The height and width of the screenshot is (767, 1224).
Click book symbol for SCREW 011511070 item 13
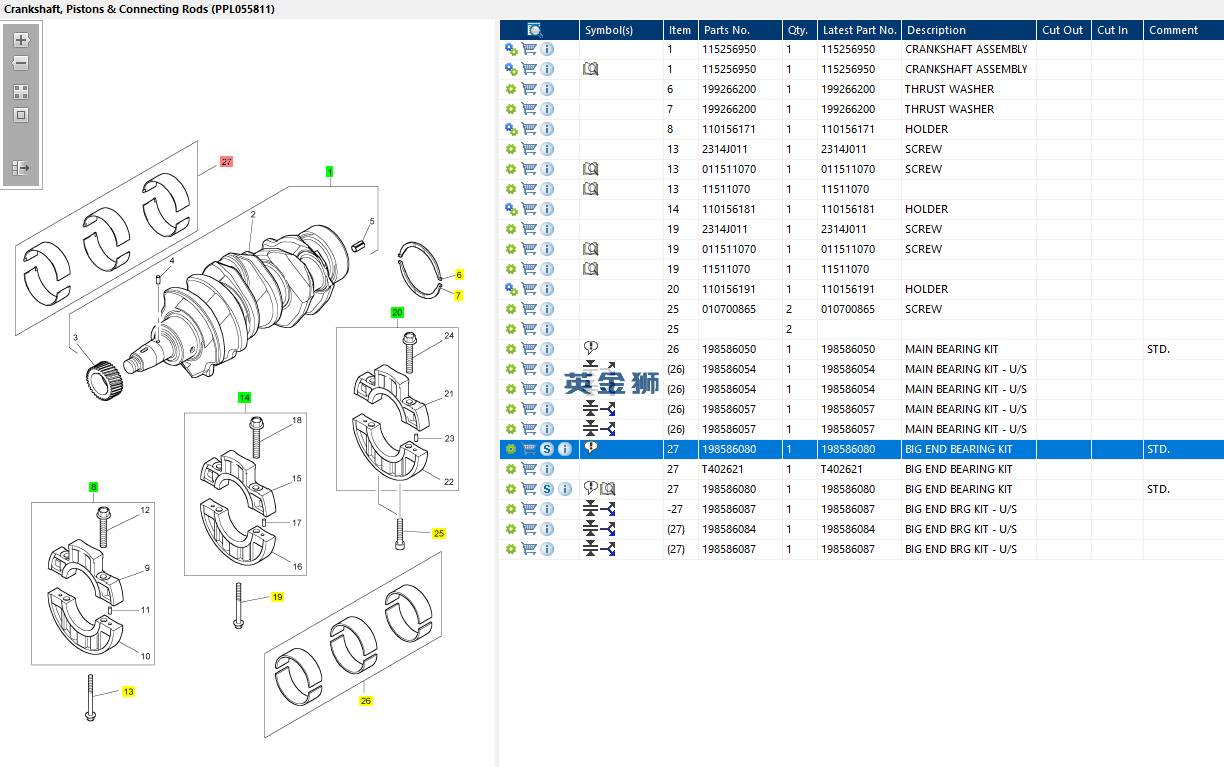click(591, 169)
